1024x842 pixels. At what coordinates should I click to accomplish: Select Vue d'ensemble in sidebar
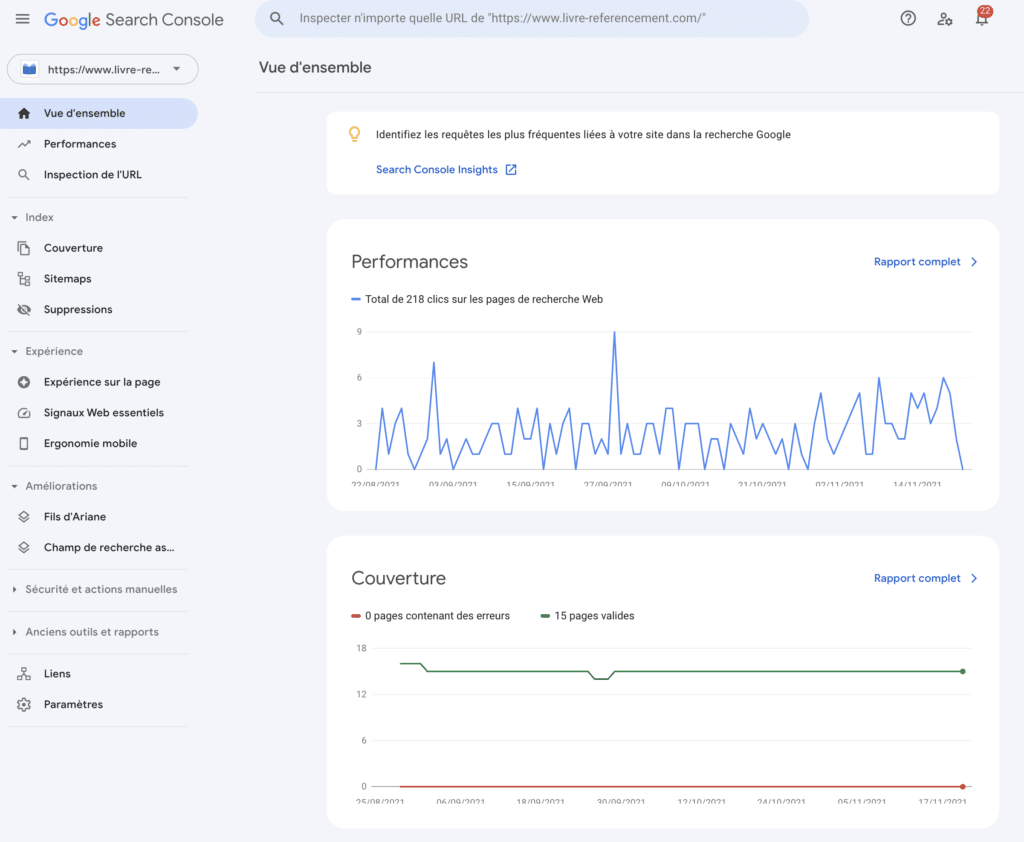99,114
